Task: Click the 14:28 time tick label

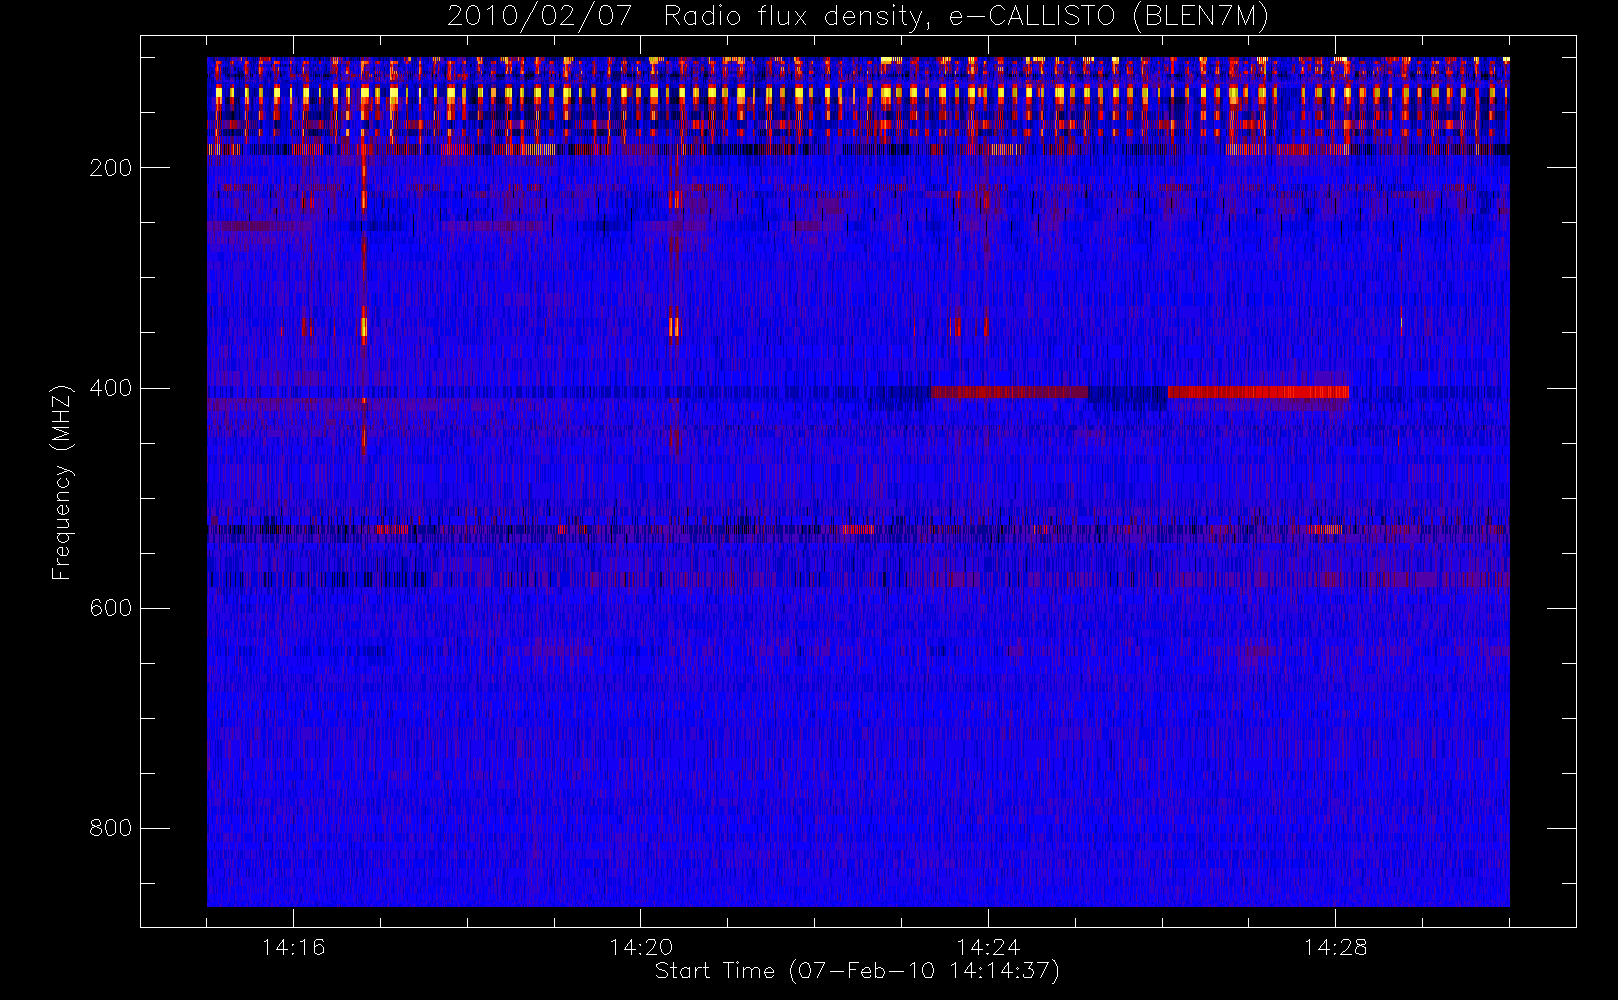Action: [x=1335, y=947]
